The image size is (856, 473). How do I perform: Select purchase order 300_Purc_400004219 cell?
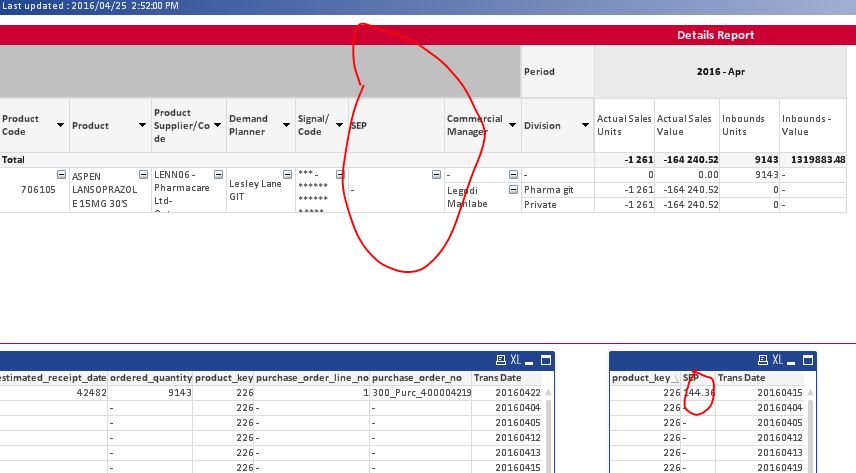click(x=421, y=393)
